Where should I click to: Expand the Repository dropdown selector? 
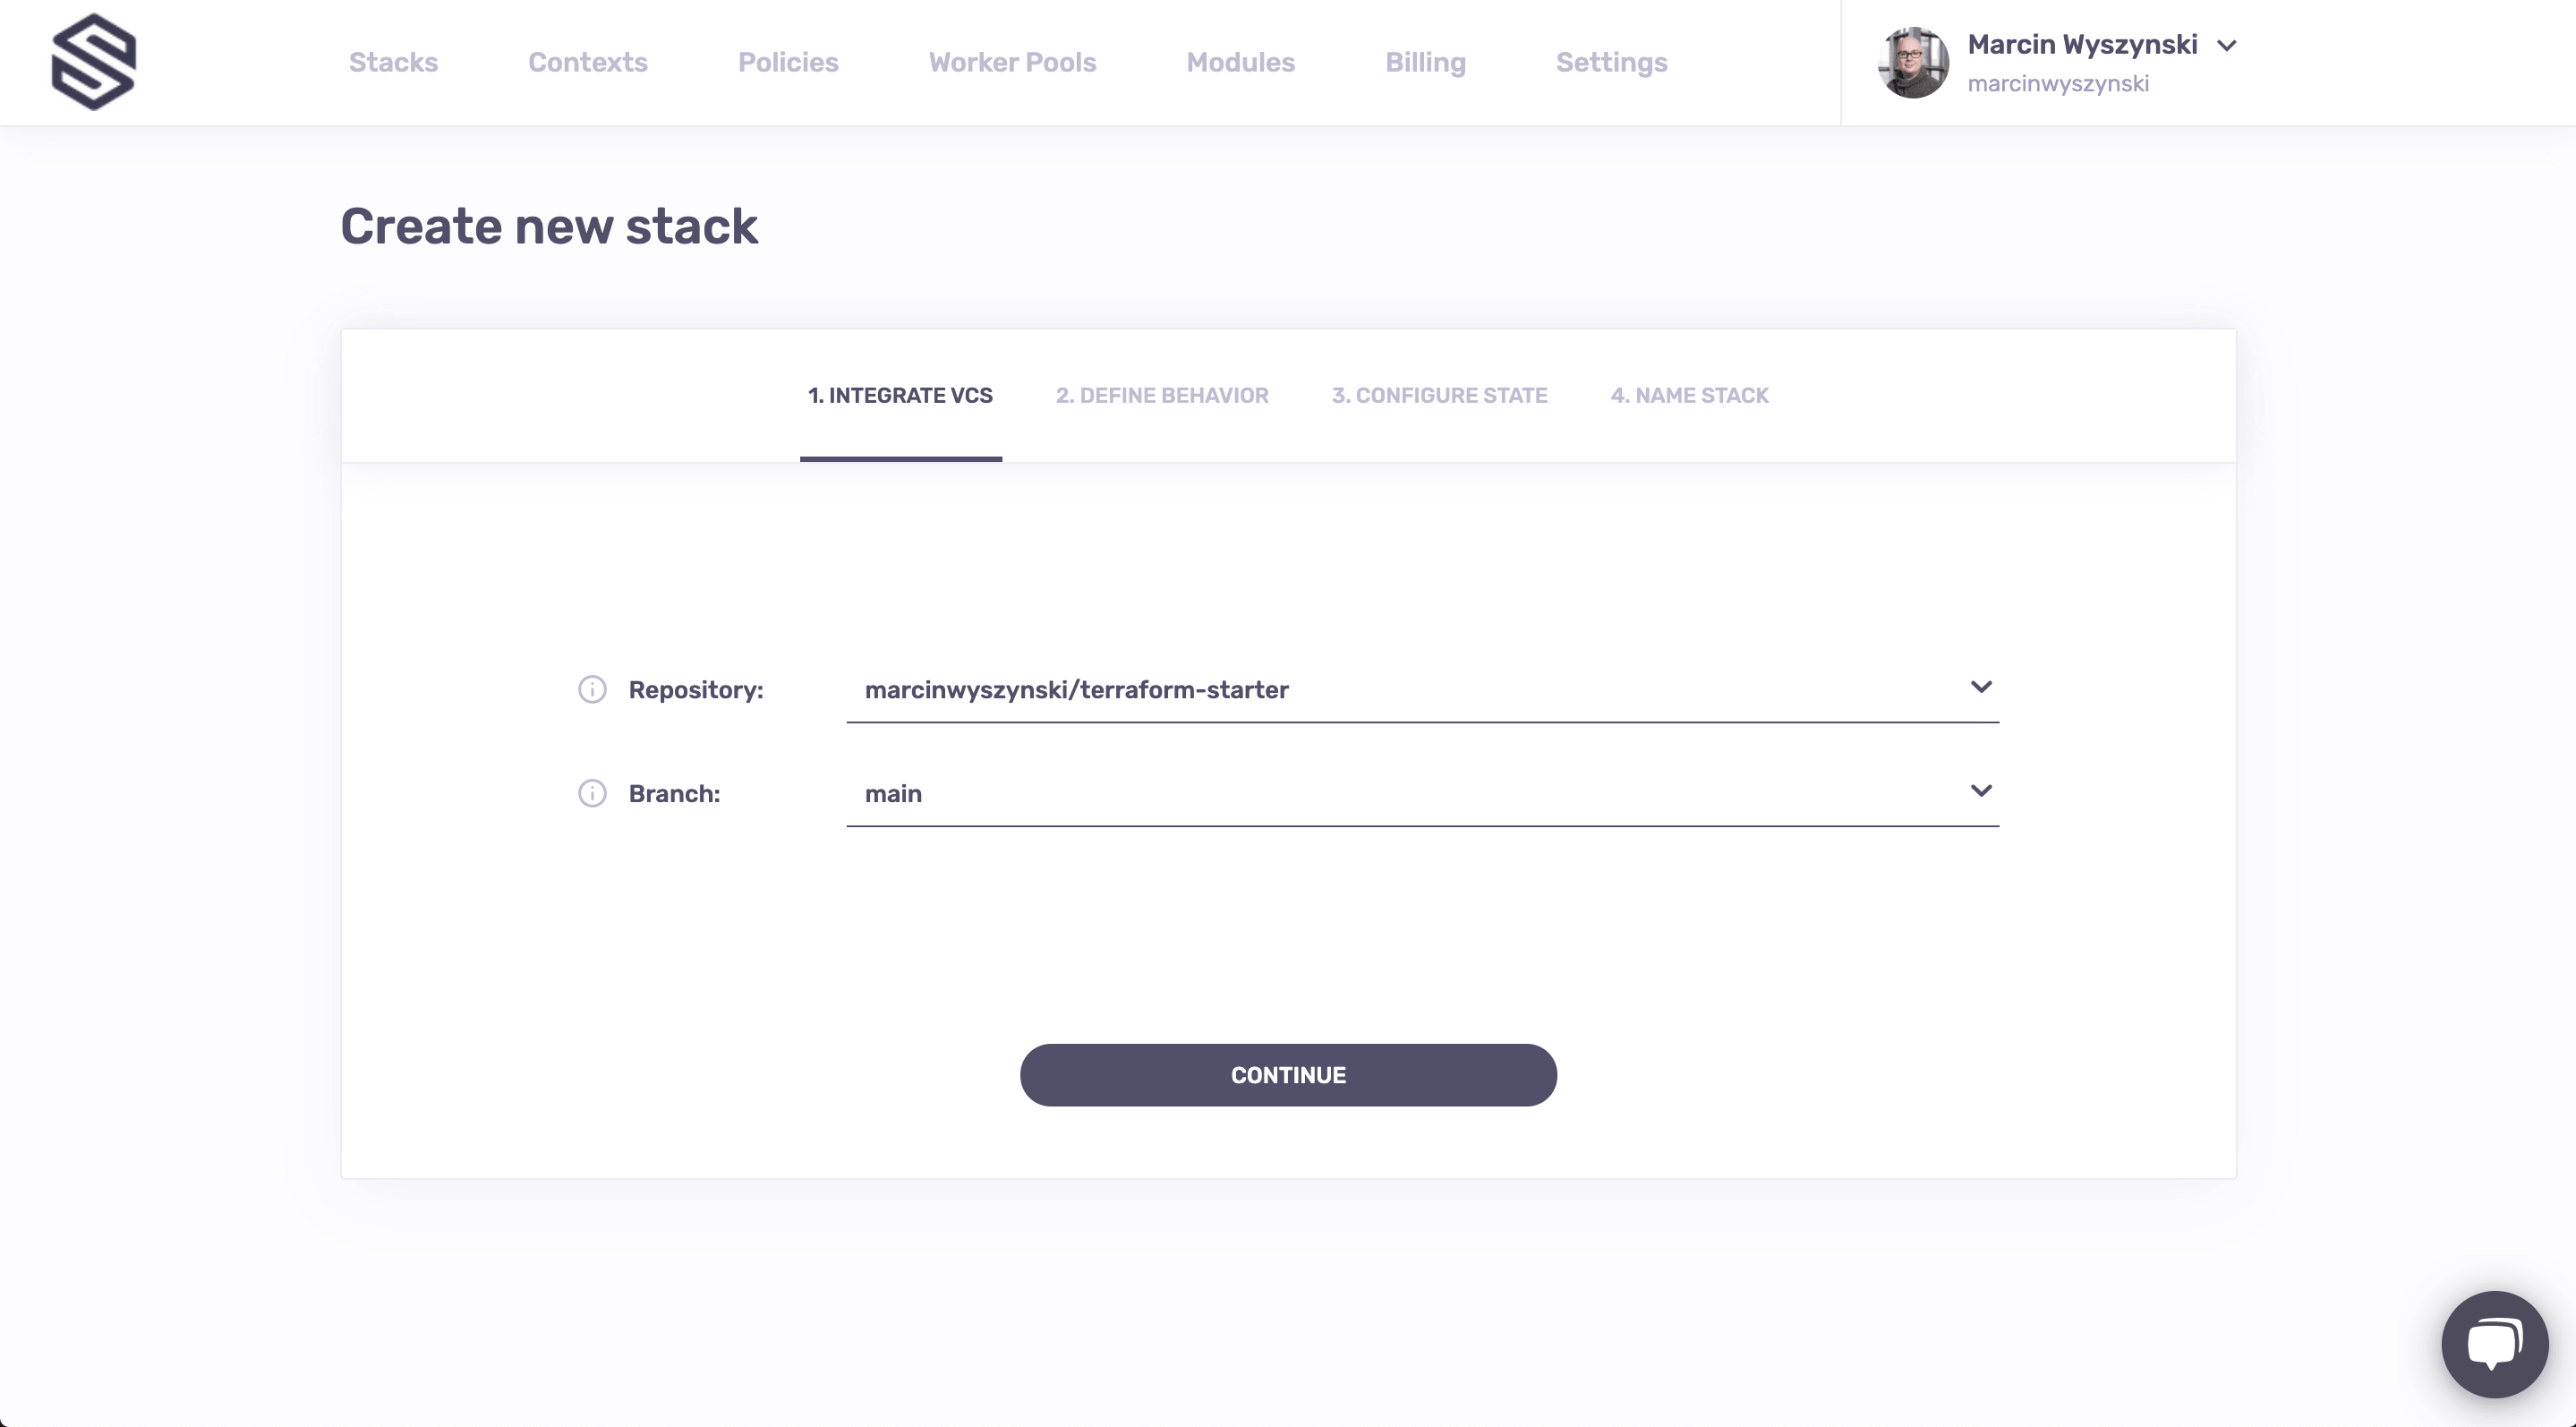click(1982, 688)
